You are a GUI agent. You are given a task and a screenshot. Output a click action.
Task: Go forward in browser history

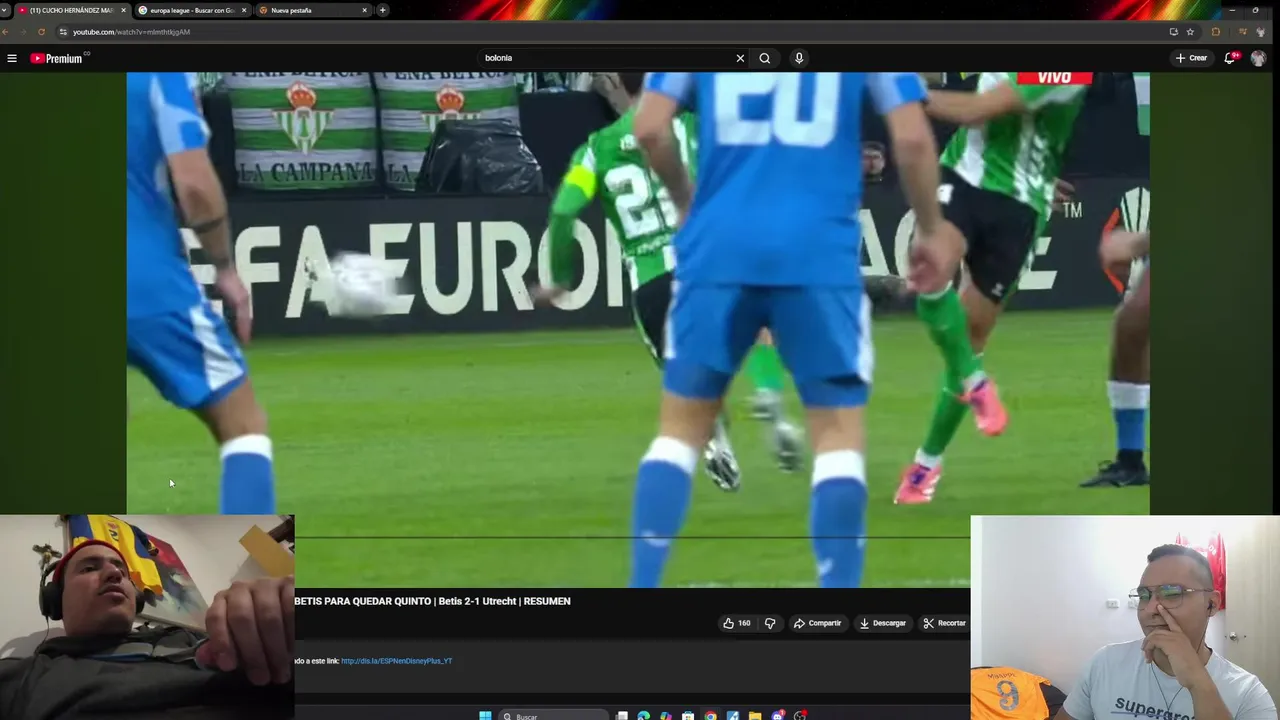point(23,32)
